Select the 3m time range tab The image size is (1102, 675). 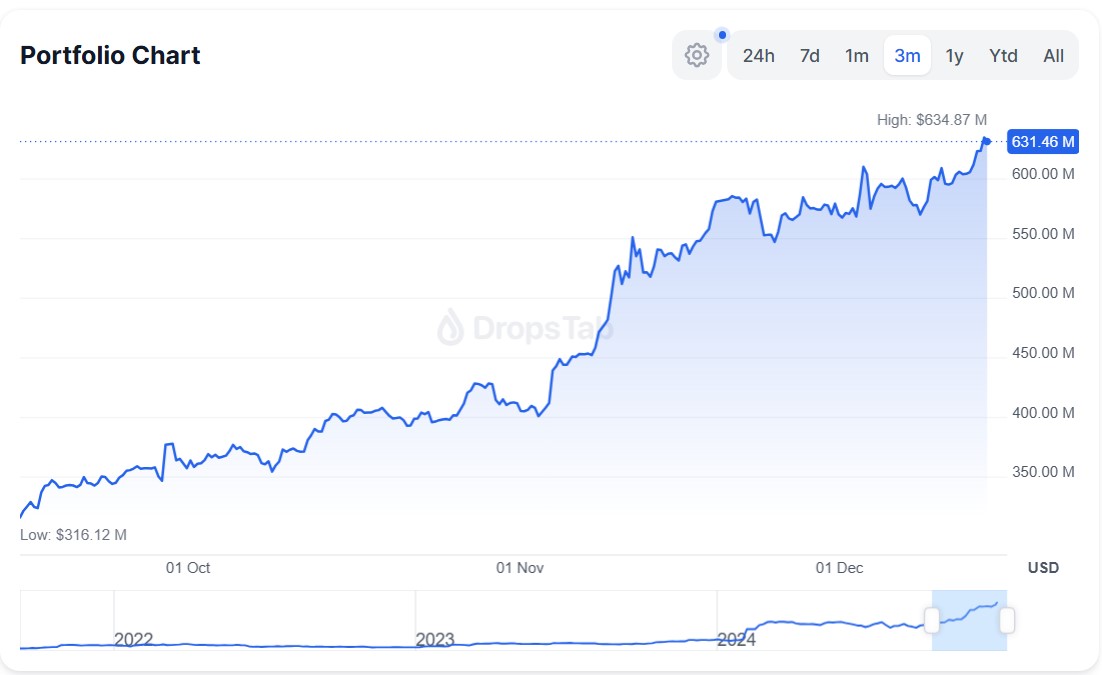click(x=907, y=55)
